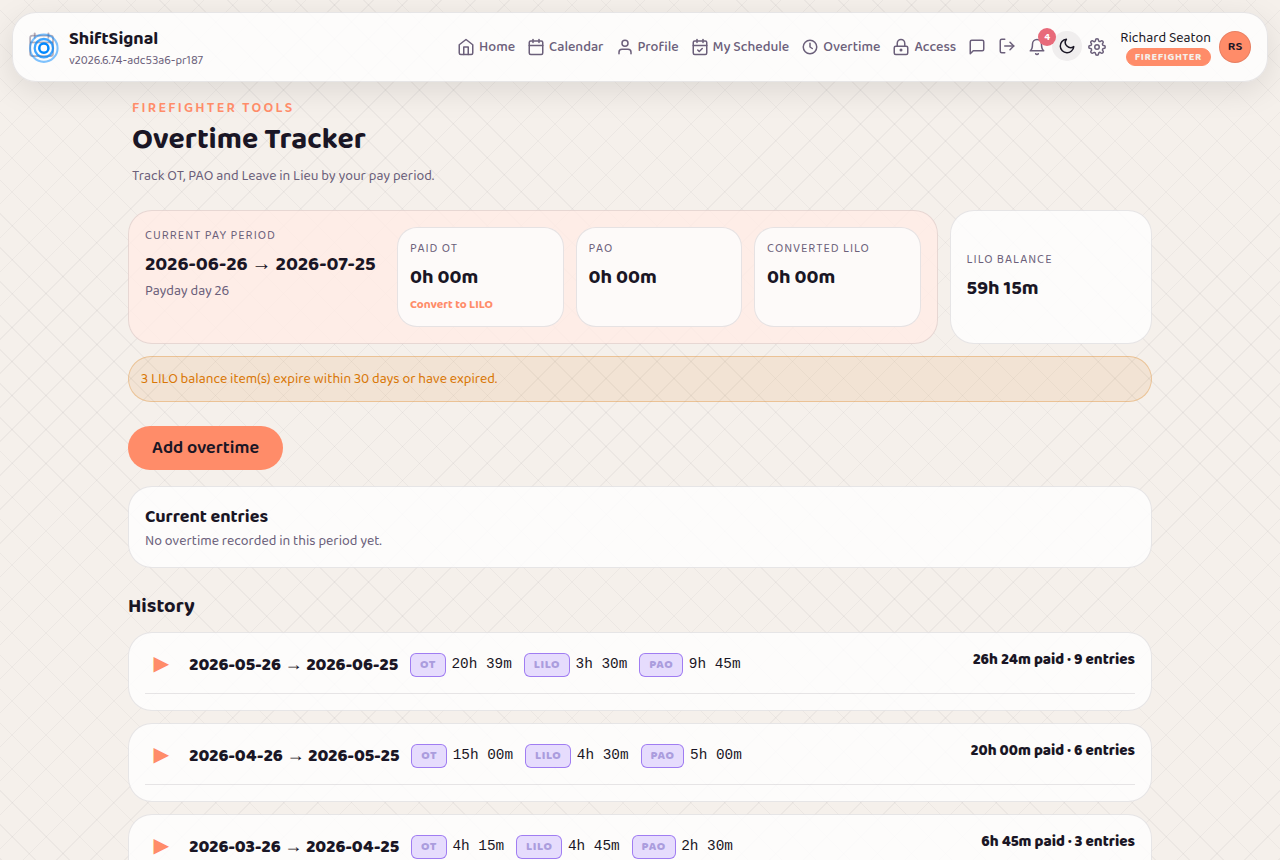Click the logout arrow icon
1280x860 pixels.
point(1007,47)
